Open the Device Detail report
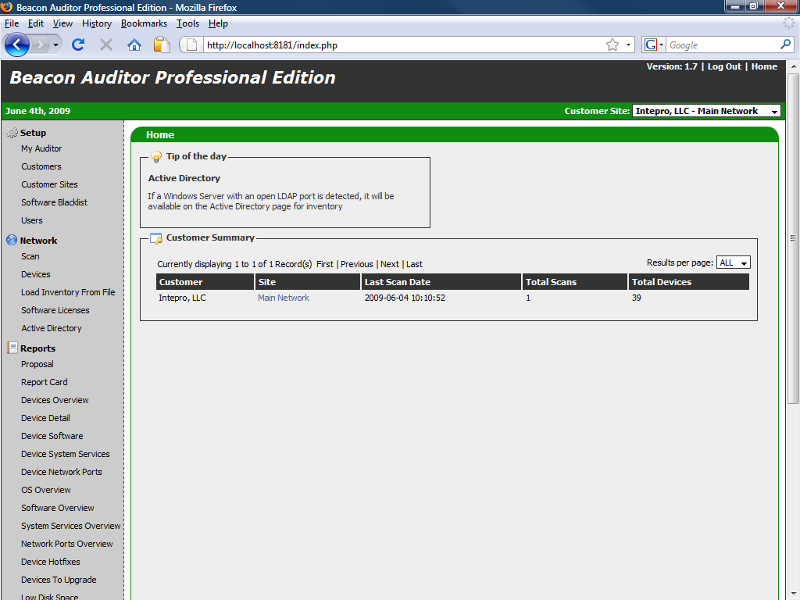The height and width of the screenshot is (600, 800). [x=45, y=418]
